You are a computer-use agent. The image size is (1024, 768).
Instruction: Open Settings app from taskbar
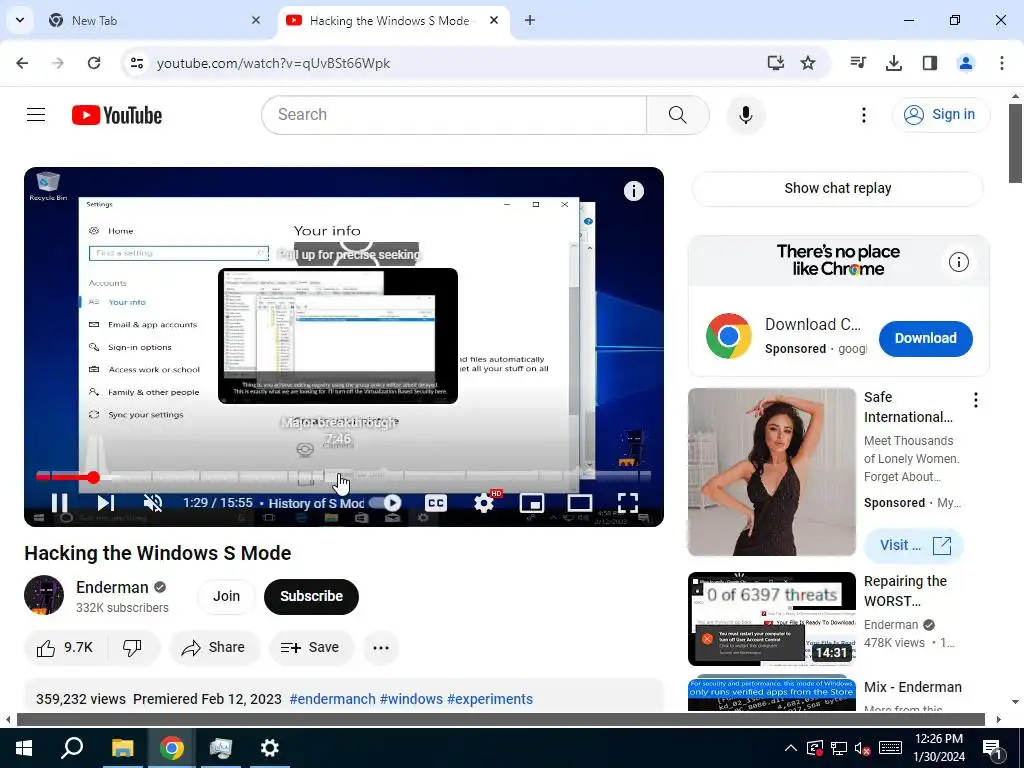tap(270, 748)
